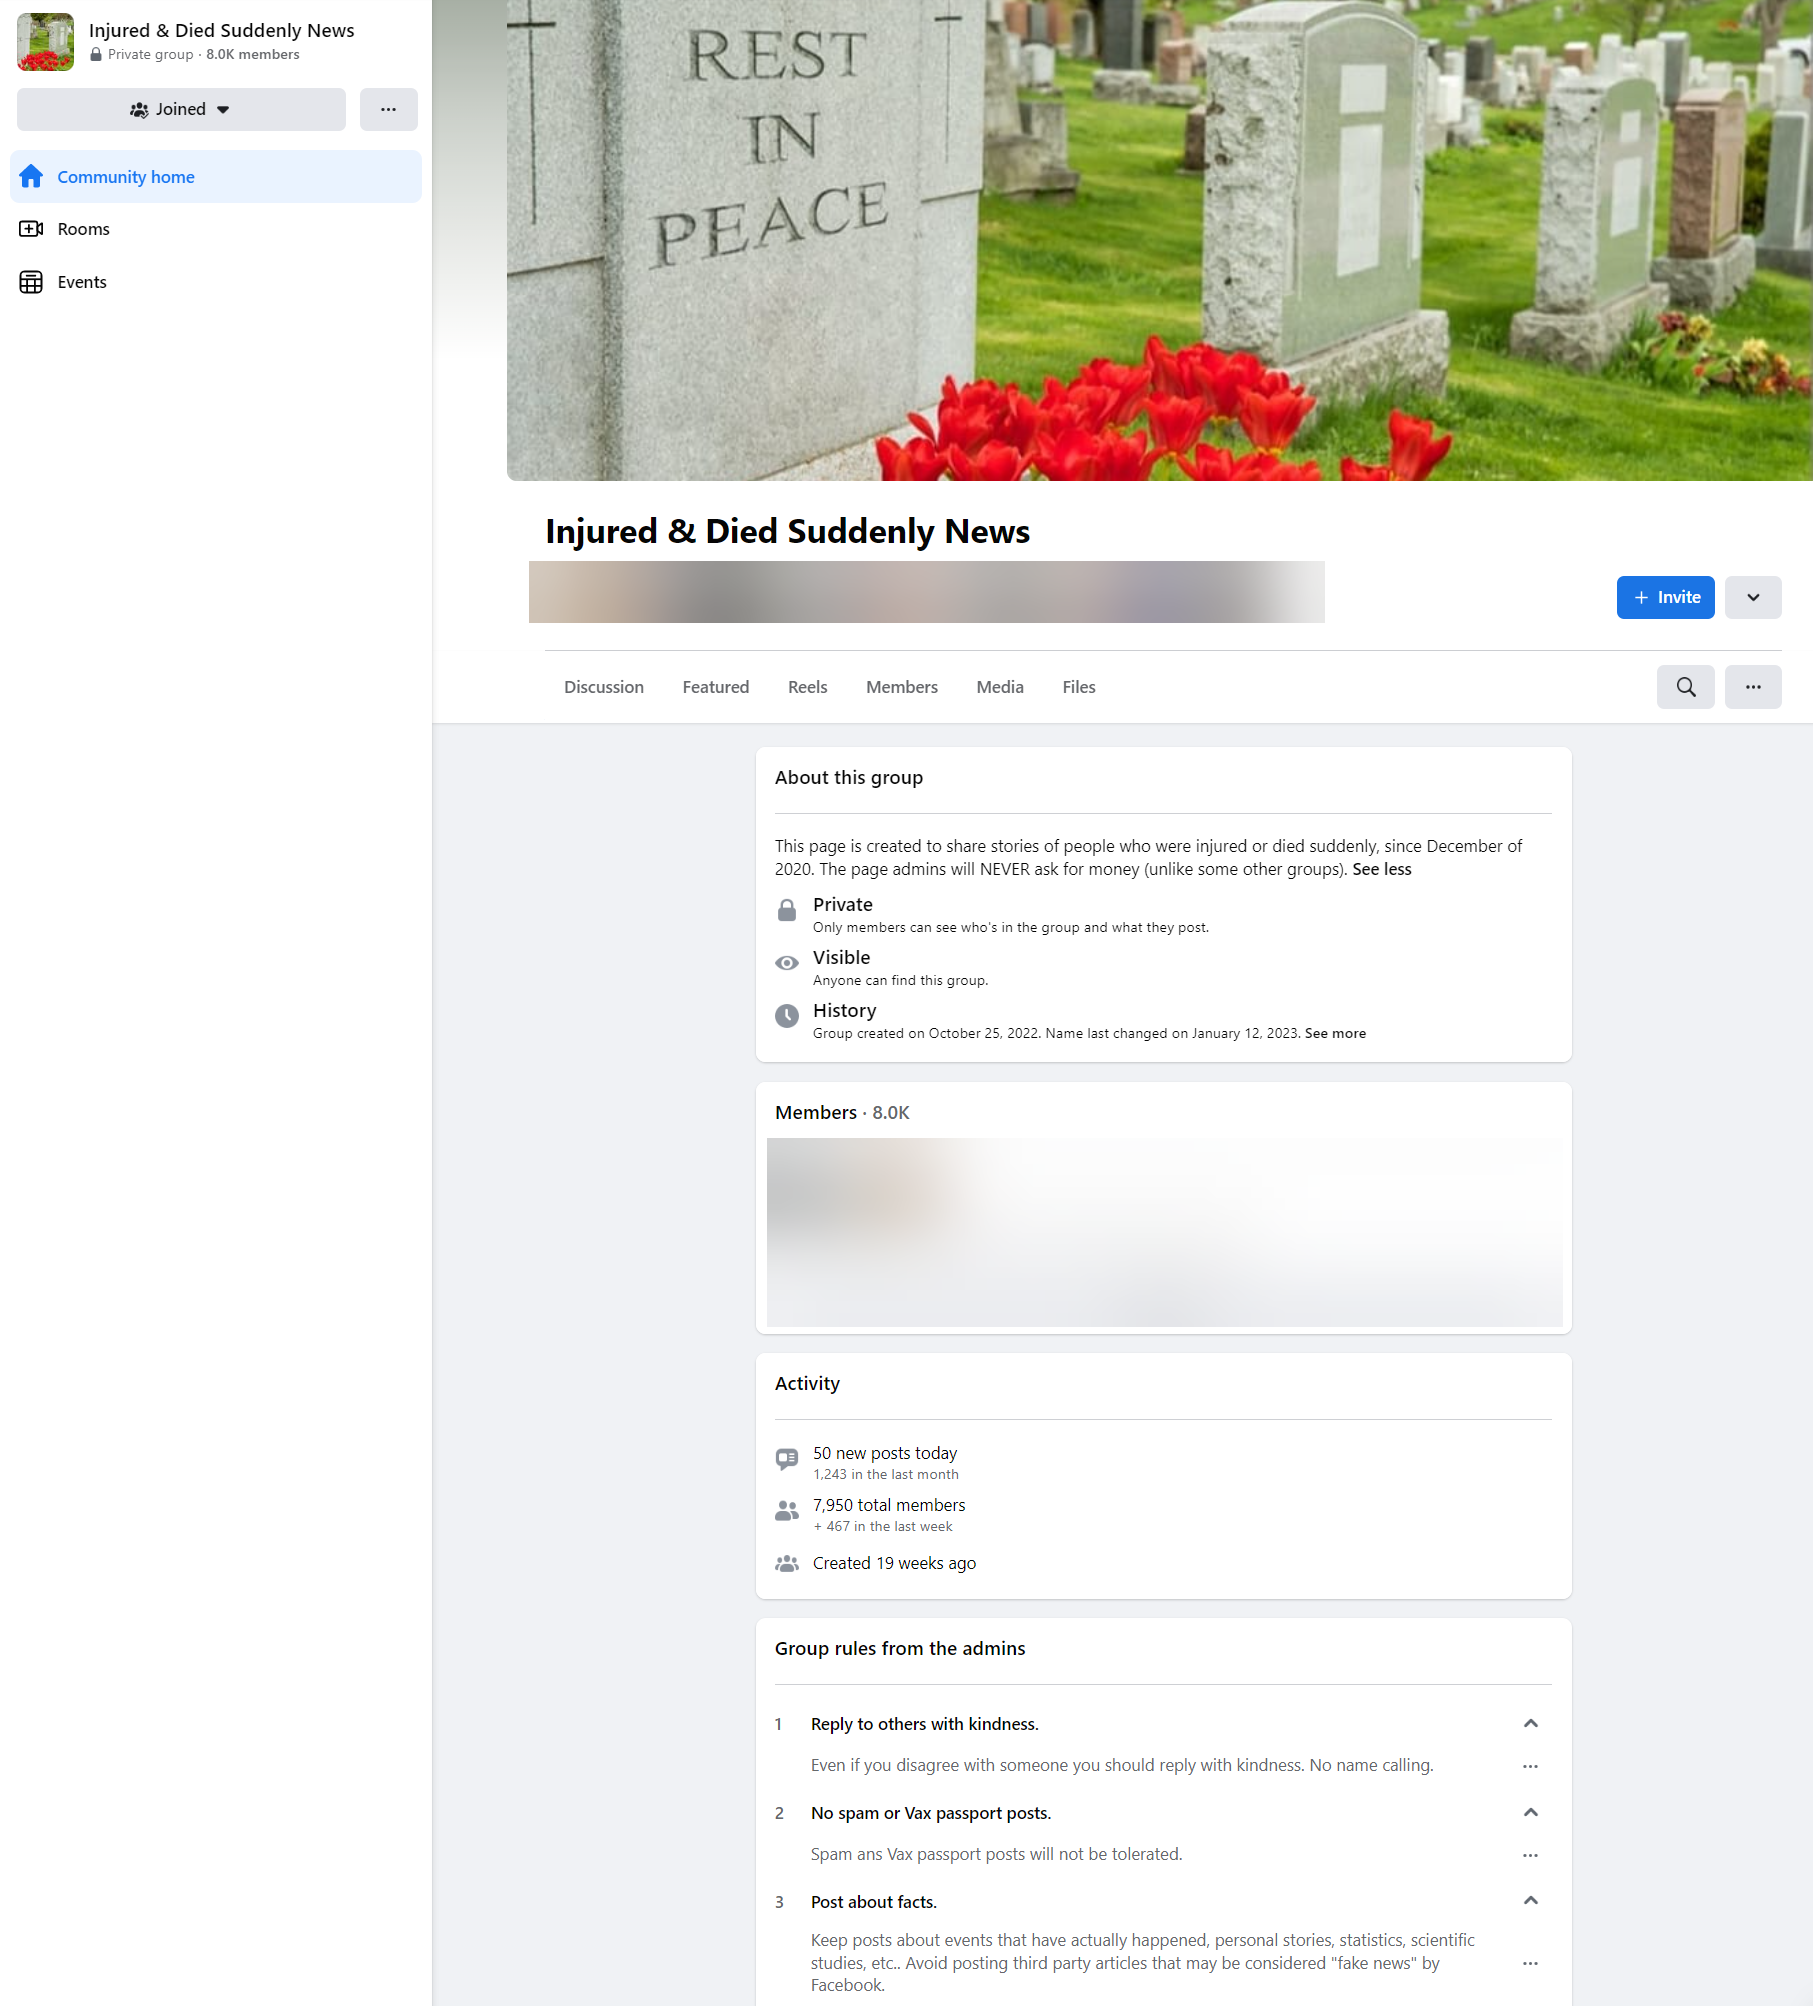Open the Joined status dropdown

click(180, 109)
